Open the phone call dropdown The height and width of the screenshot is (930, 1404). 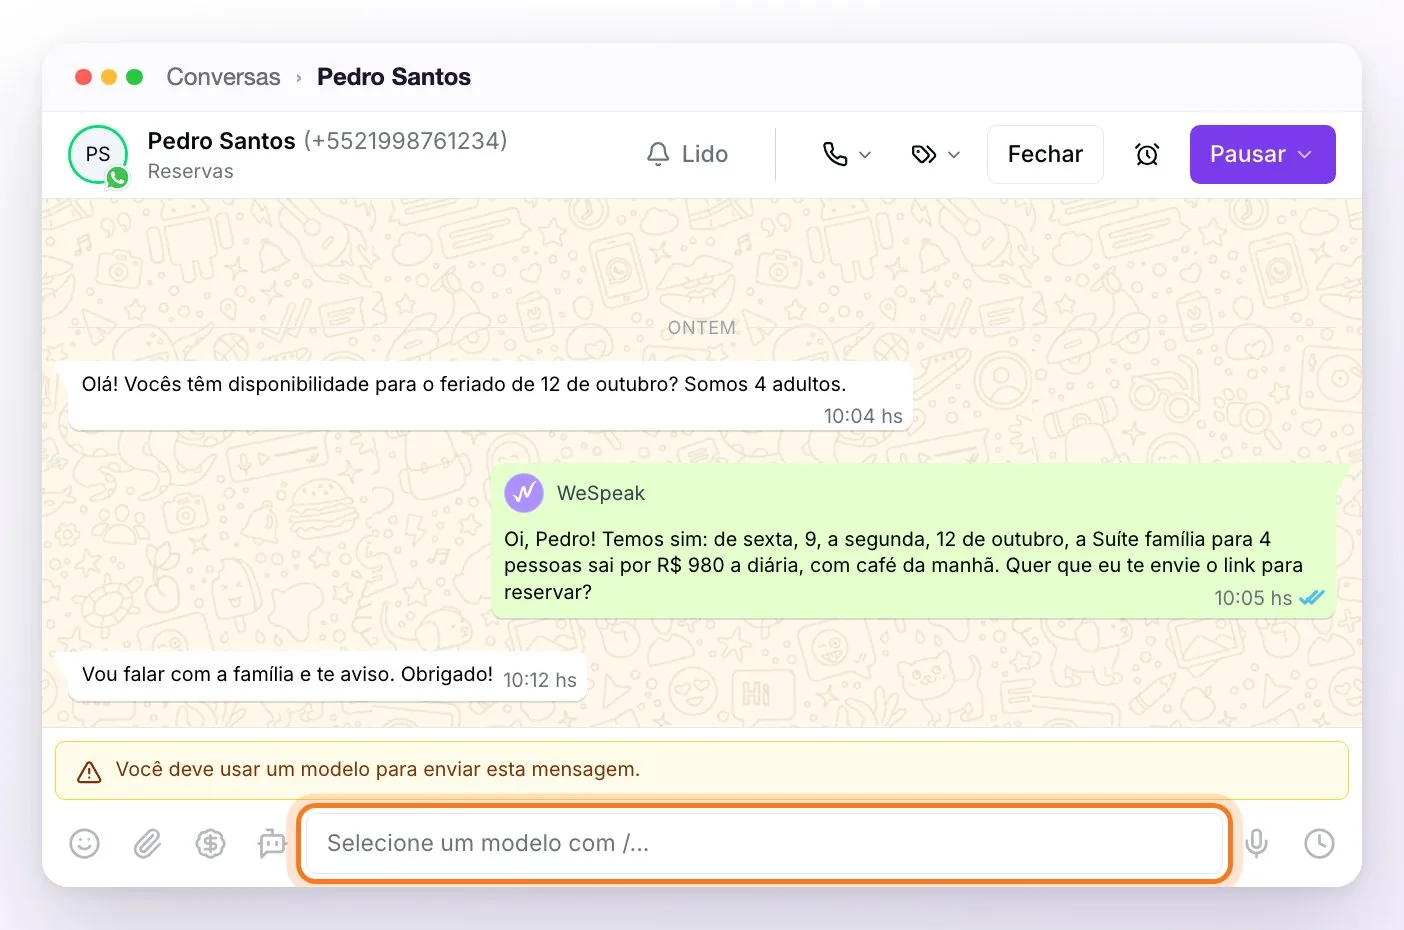(847, 154)
